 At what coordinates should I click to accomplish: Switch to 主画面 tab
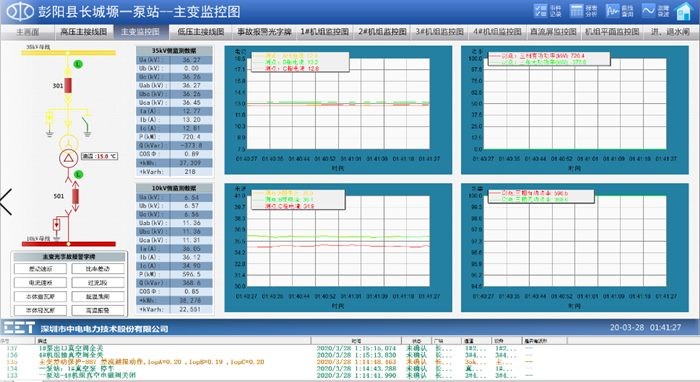tap(28, 32)
